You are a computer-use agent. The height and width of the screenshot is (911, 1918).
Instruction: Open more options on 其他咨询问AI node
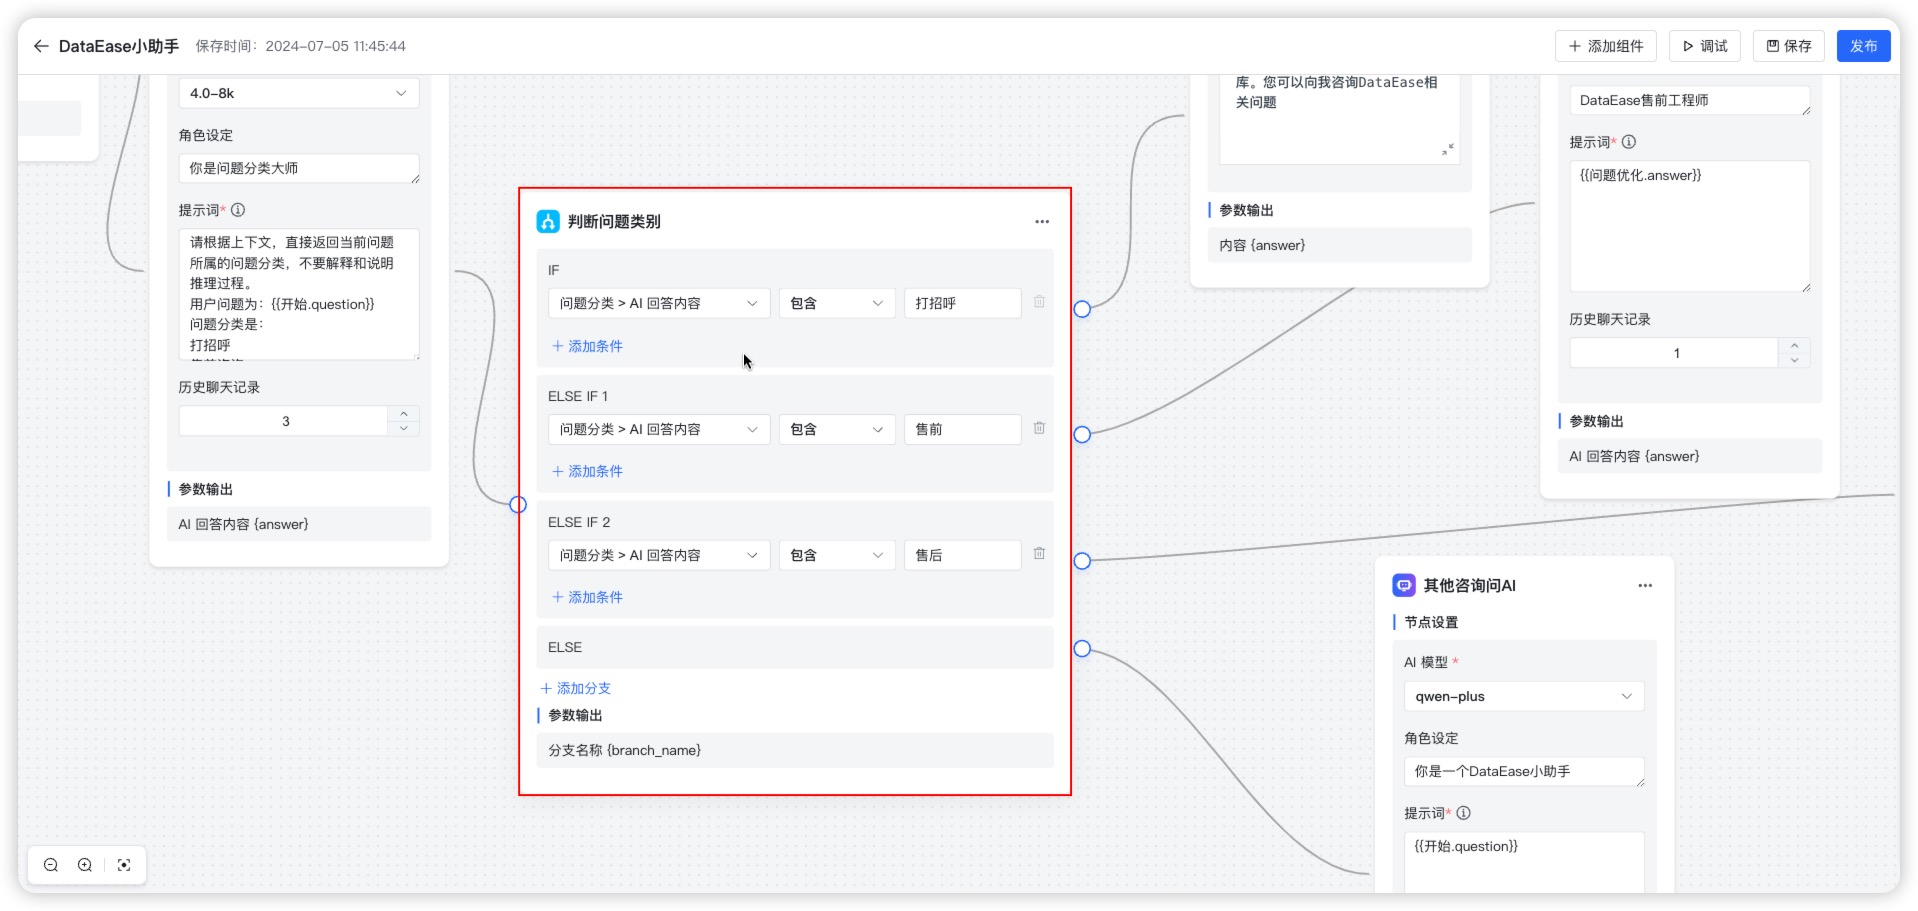click(x=1645, y=585)
